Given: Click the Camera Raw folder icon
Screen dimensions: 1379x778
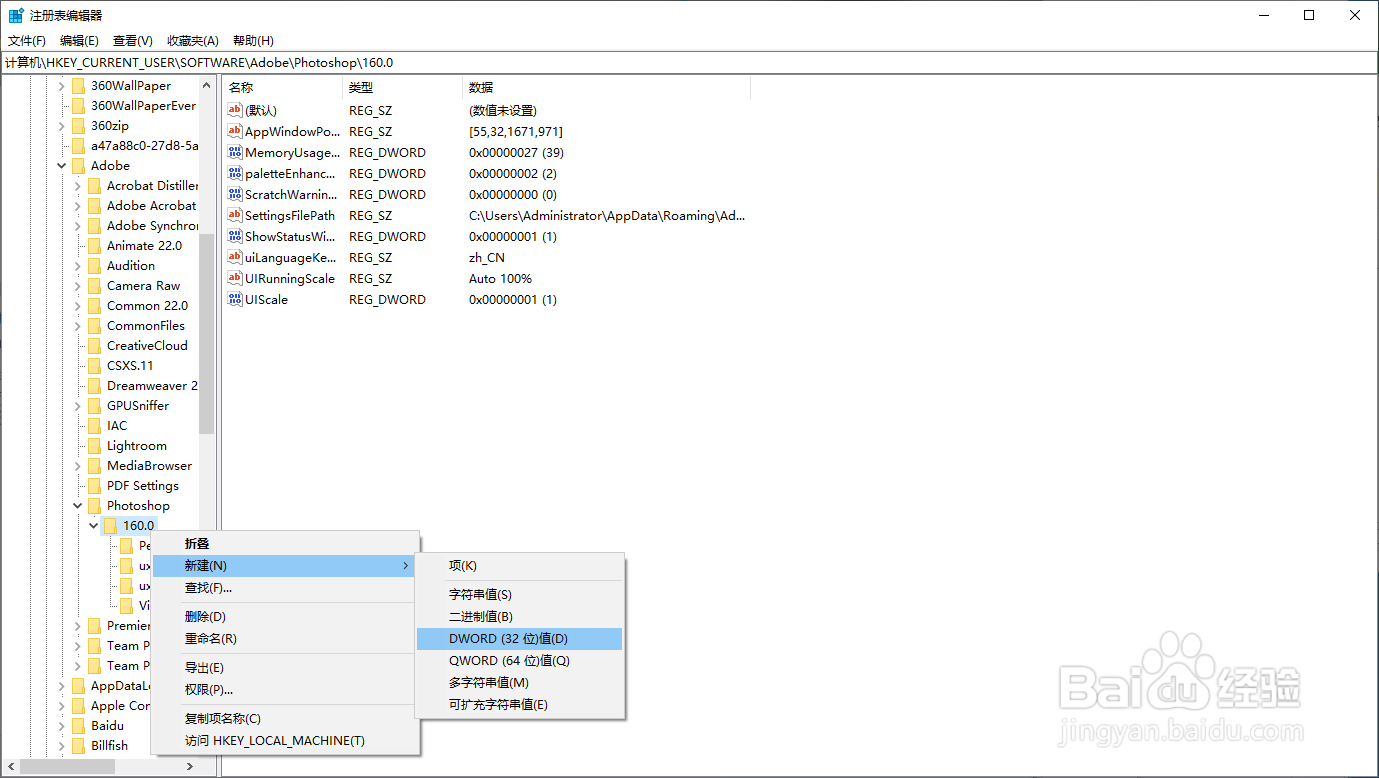Looking at the screenshot, I should coord(95,285).
